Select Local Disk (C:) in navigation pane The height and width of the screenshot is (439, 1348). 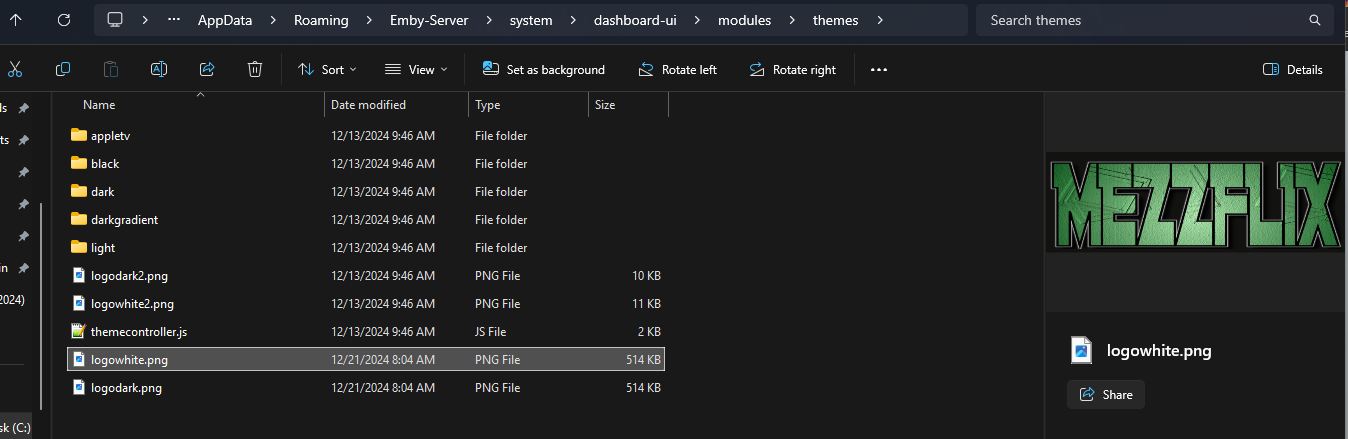pyautogui.click(x=15, y=427)
